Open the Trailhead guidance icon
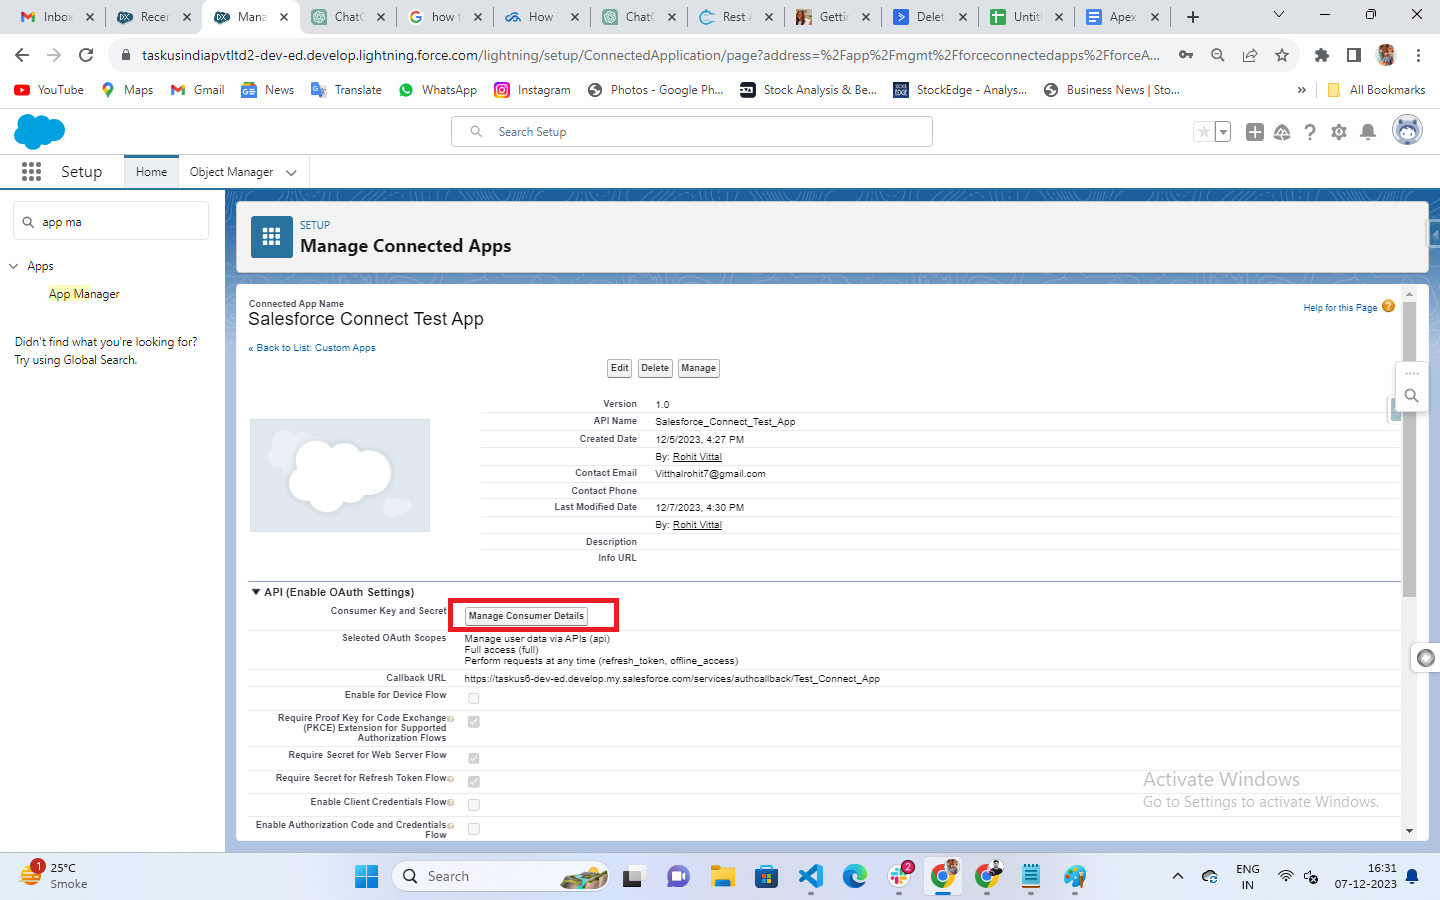The image size is (1440, 900). 1282,132
